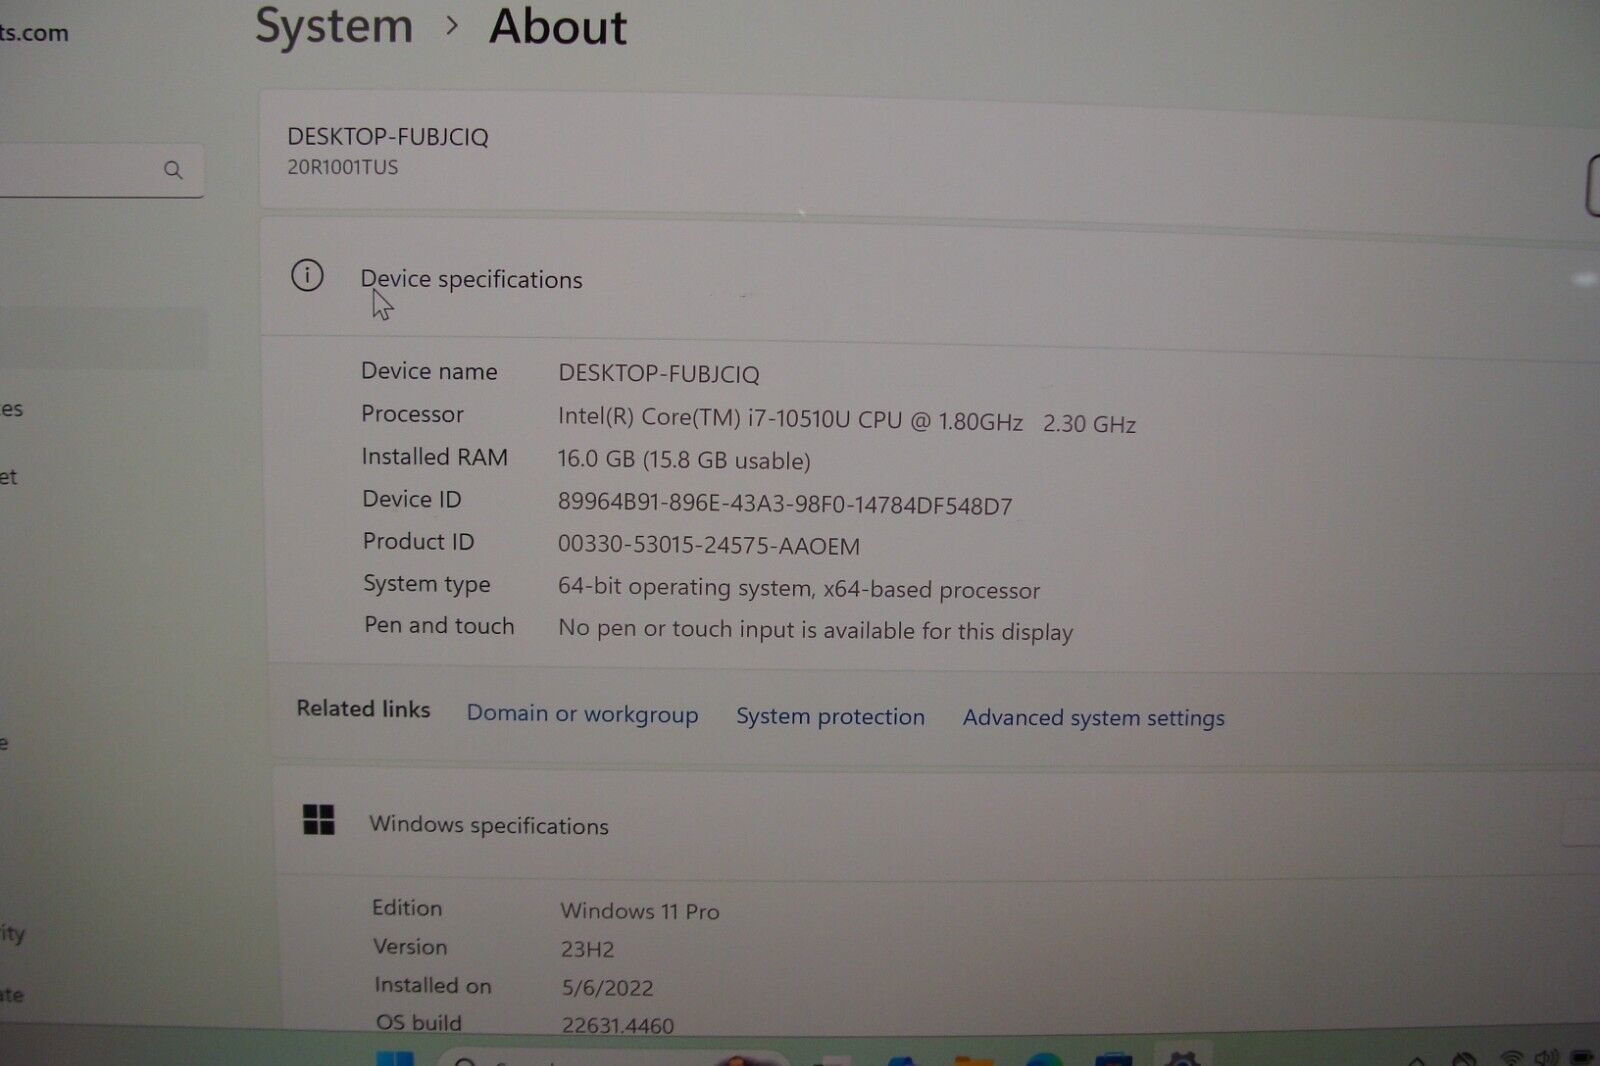The image size is (1600, 1066).
Task: Click the Pen and touch label
Action: click(439, 626)
